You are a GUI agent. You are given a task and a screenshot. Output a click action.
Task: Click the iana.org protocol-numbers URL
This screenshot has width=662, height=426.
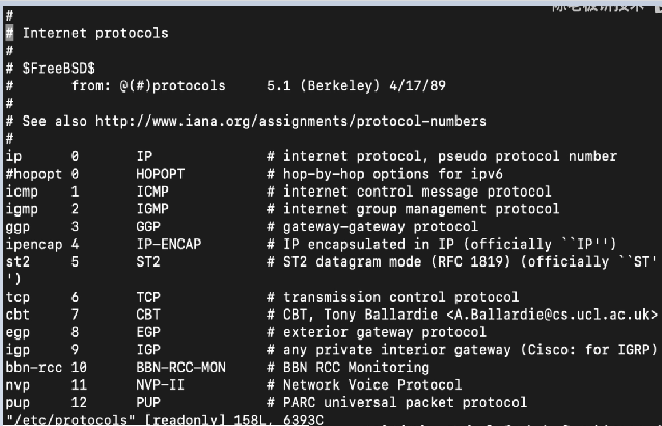[290, 122]
